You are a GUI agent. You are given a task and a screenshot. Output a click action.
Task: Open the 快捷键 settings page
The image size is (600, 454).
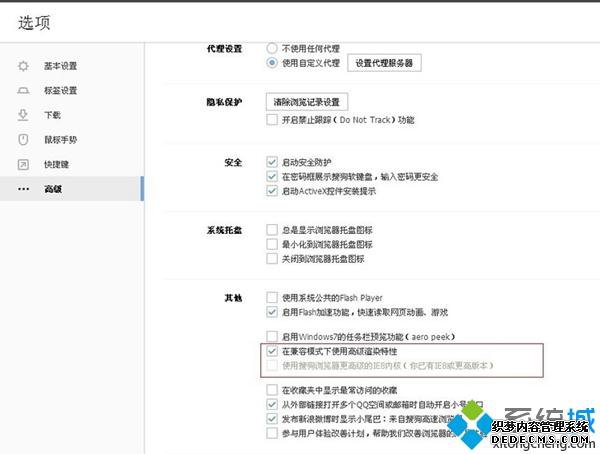coord(56,164)
